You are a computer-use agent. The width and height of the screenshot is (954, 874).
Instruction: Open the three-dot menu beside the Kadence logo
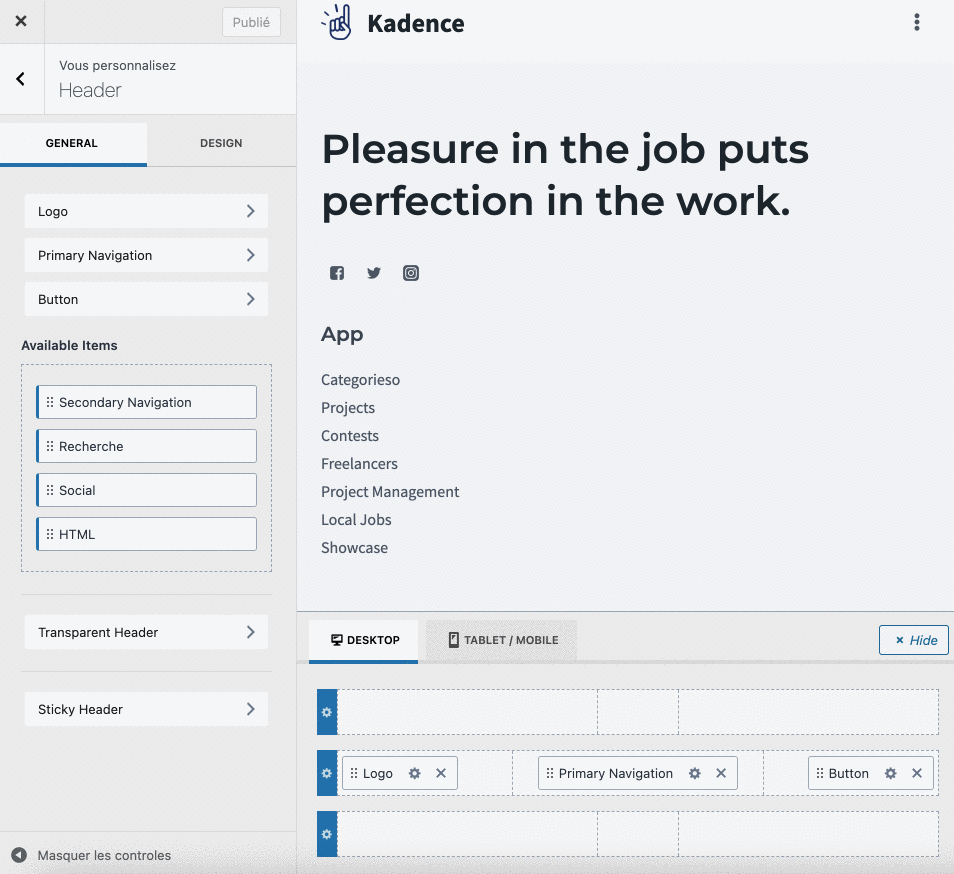point(917,21)
